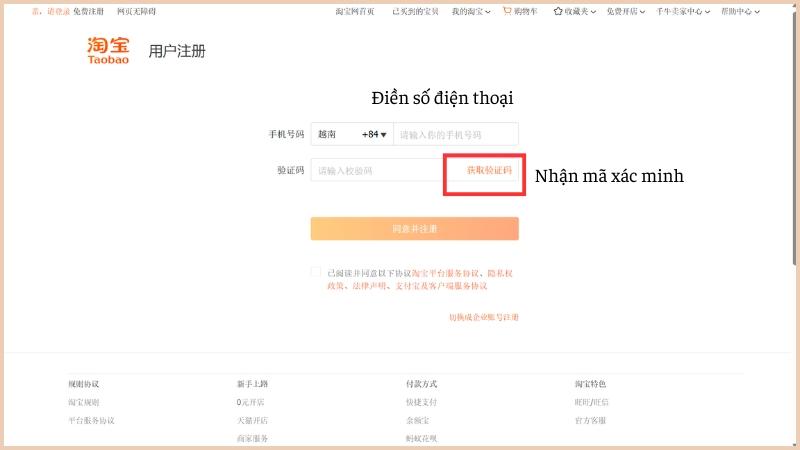Open 快捷支付 footer link
Image resolution: width=800 pixels, height=450 pixels.
coord(421,402)
